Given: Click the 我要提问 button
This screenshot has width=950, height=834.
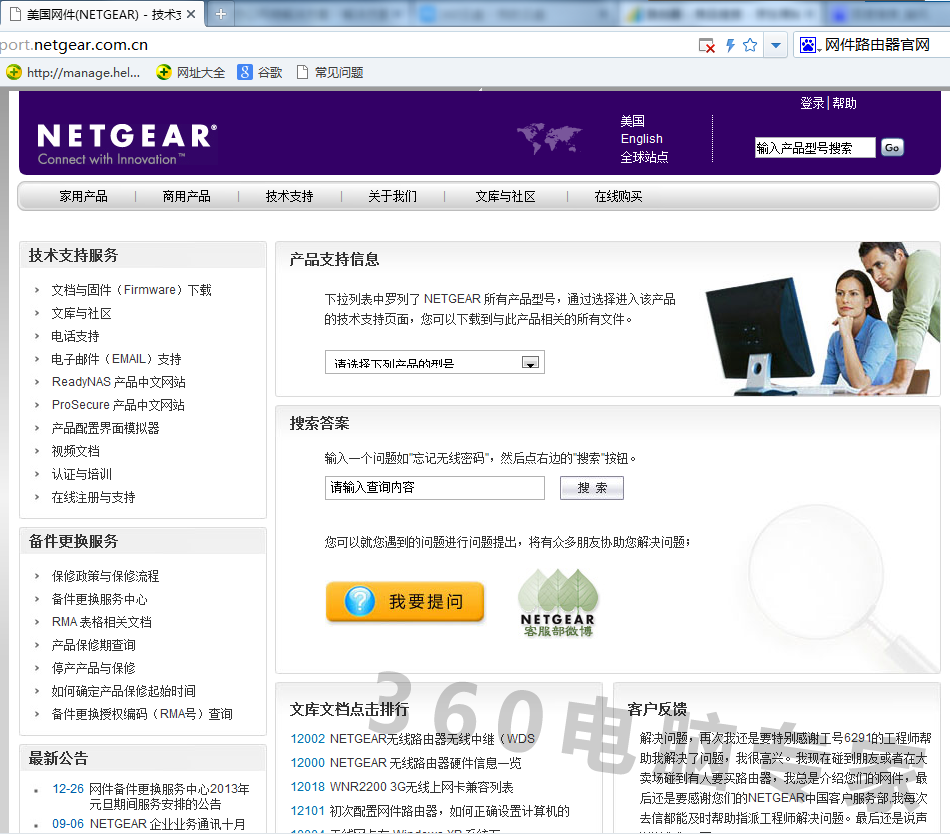Looking at the screenshot, I should (405, 601).
